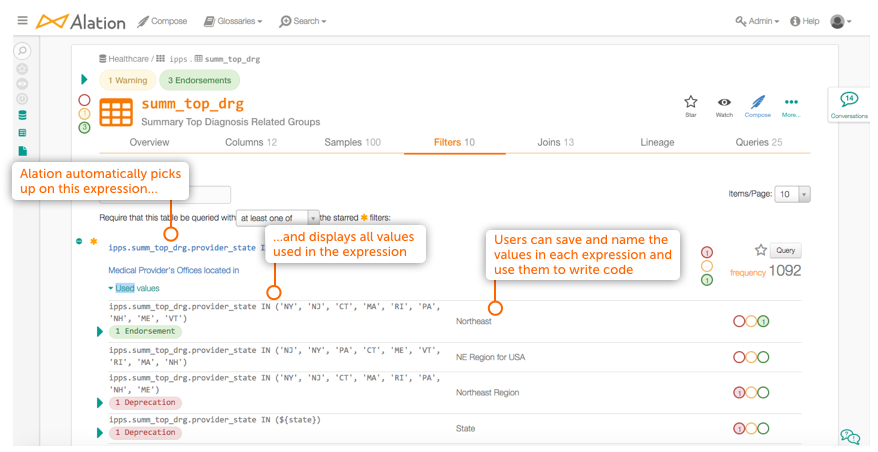Open the Search dropdown menu
Screen dimensions: 878x452
[302, 21]
